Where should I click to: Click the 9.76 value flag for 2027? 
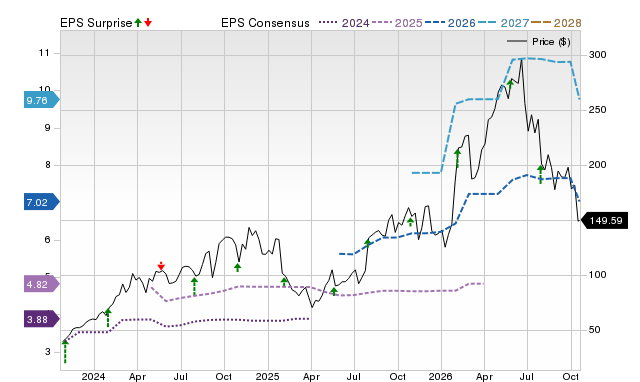[x=42, y=100]
